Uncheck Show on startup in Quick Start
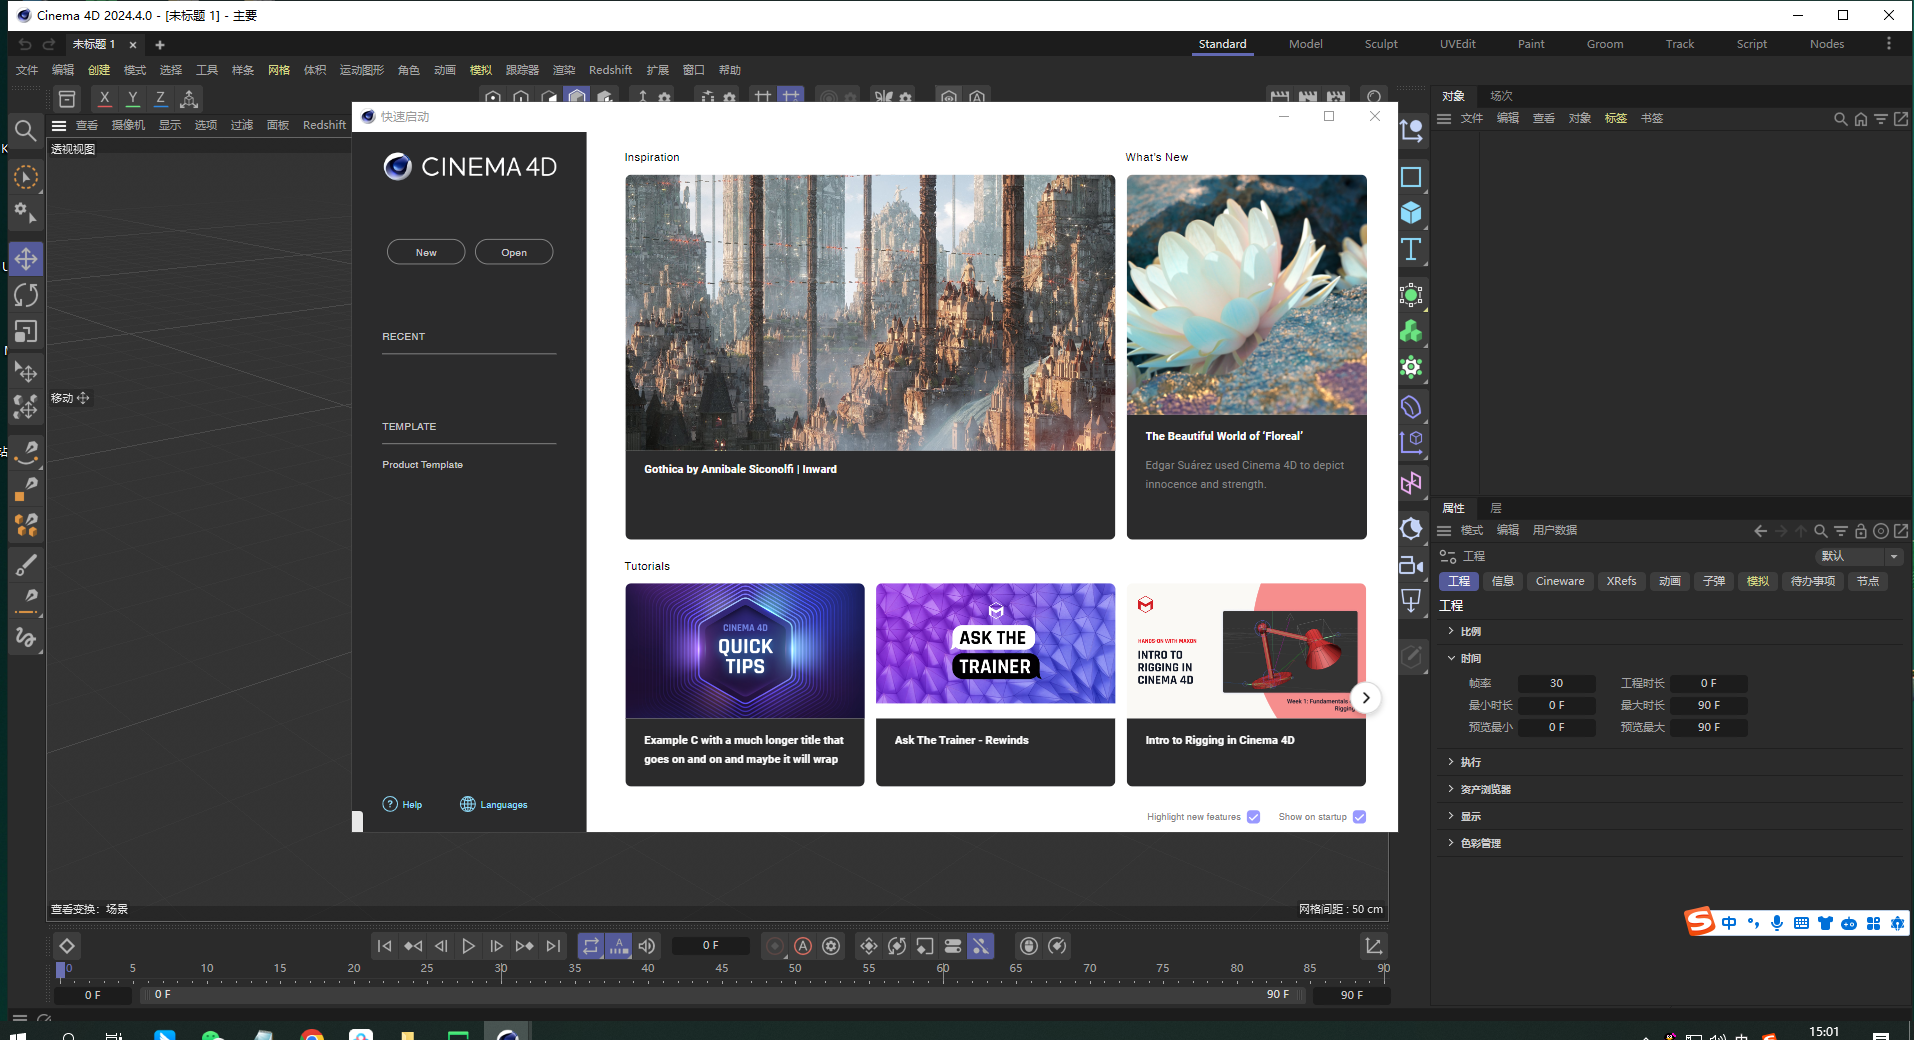 pos(1358,817)
